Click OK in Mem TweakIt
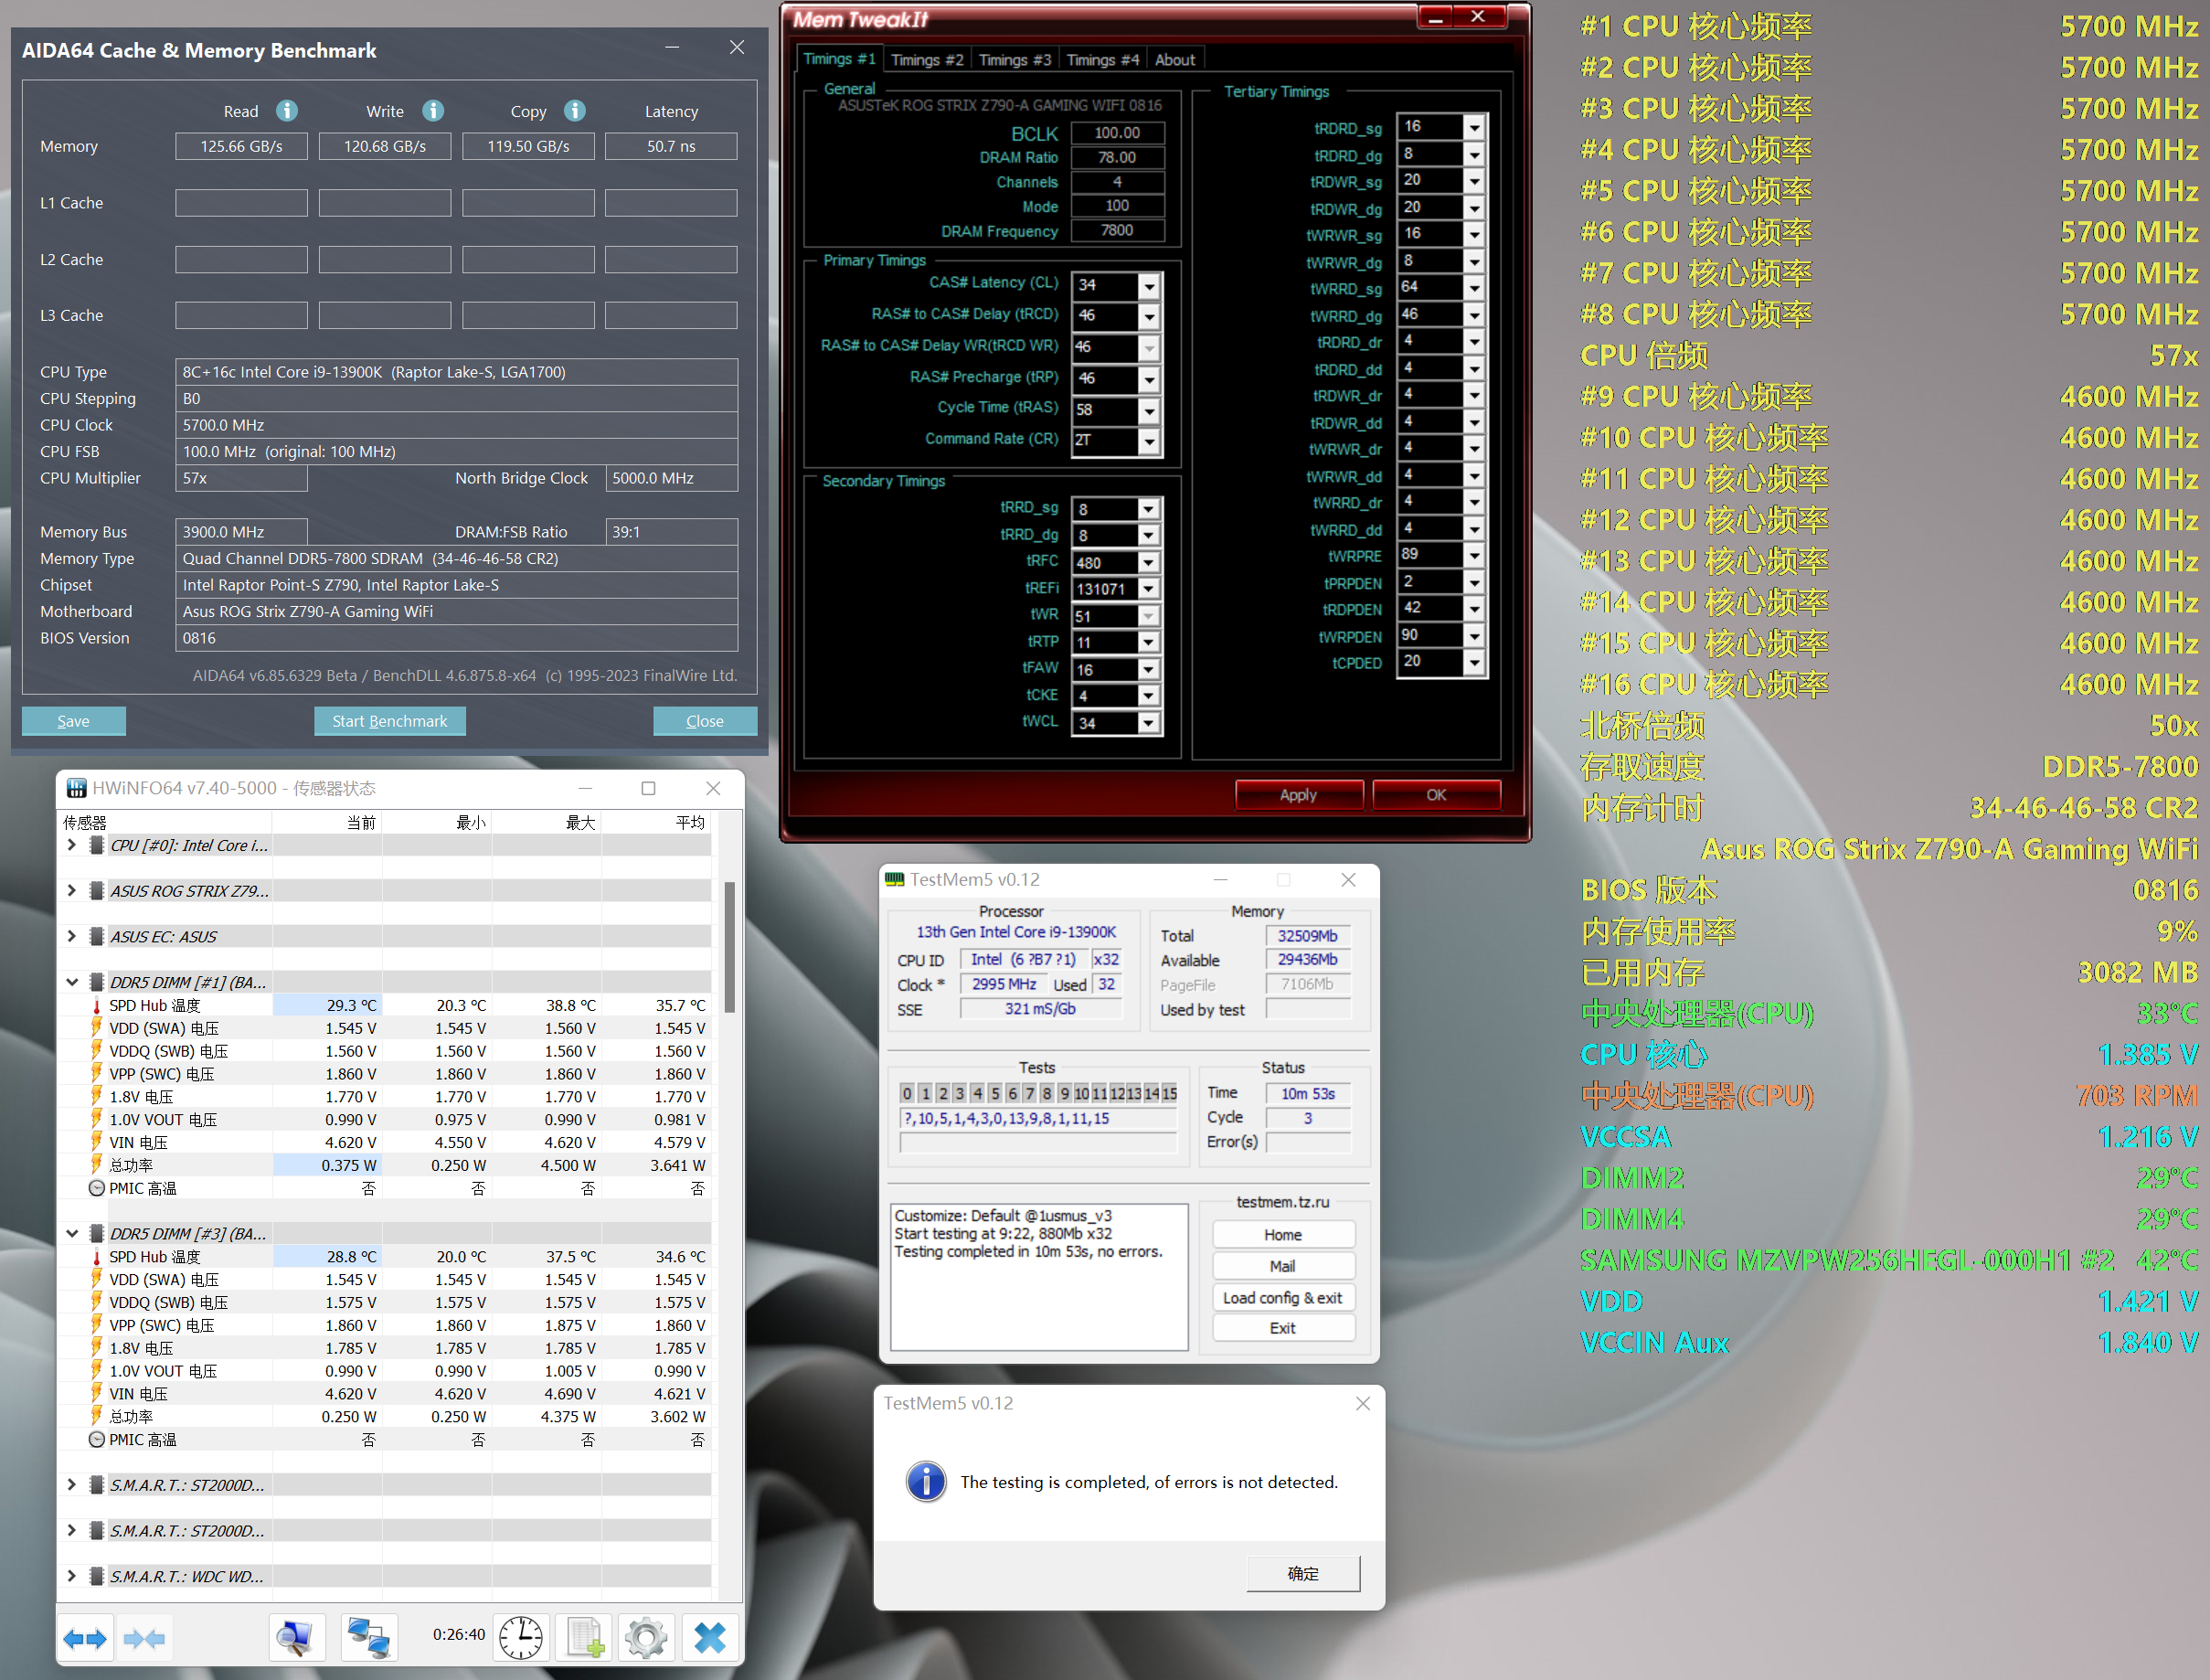Screen dimensions: 2210x1680 (x=1436, y=795)
